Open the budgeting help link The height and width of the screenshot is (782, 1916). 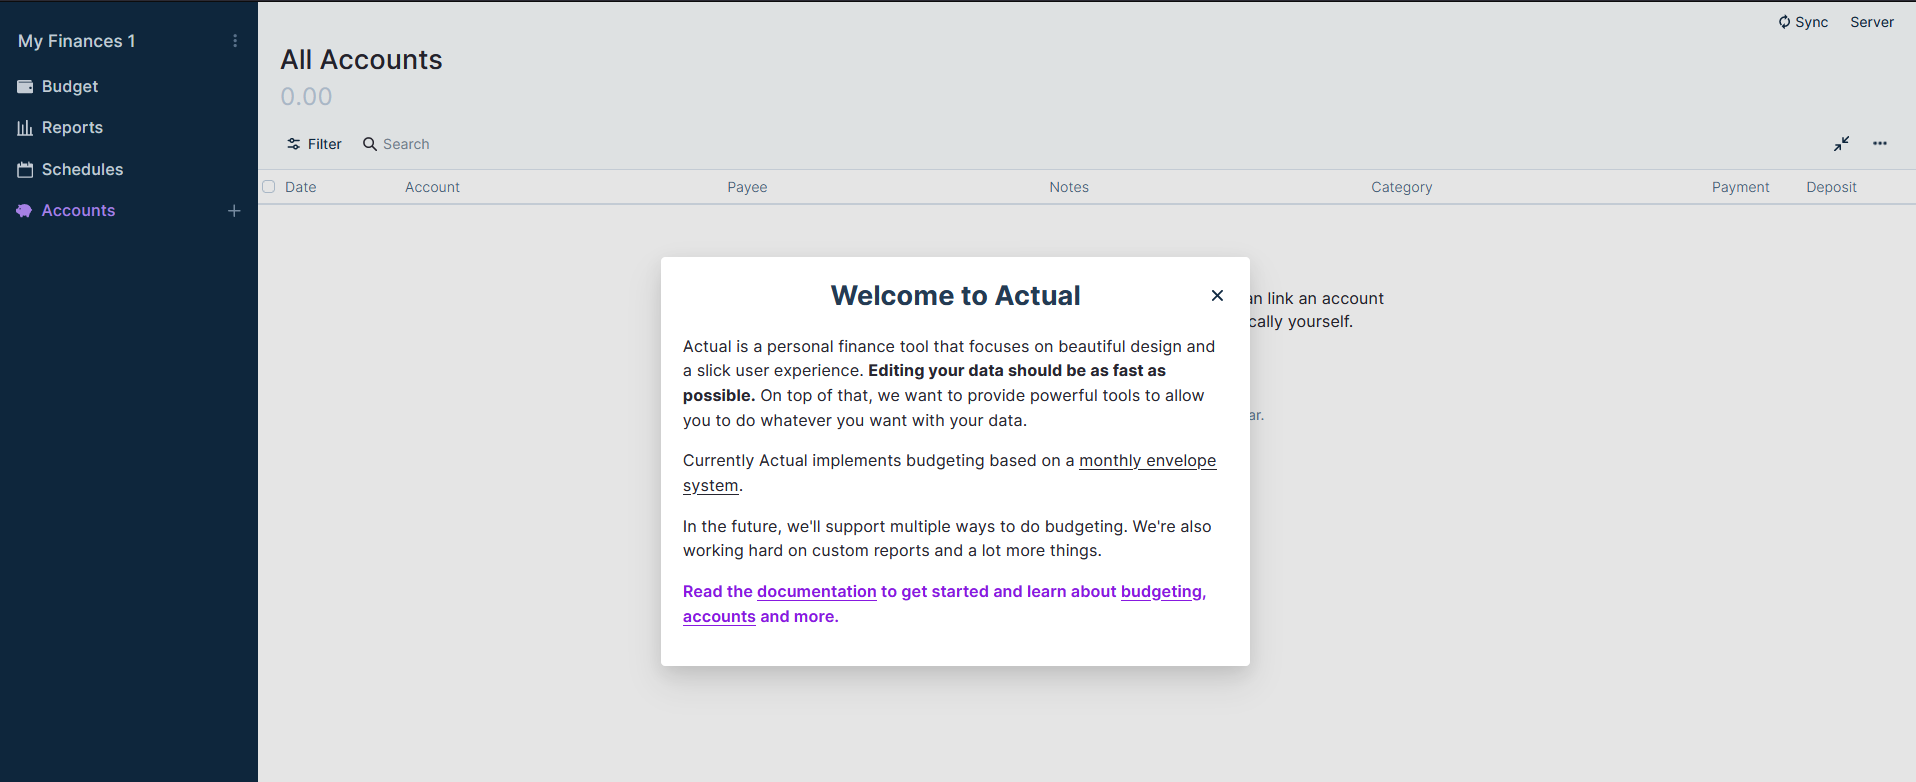[1161, 592]
